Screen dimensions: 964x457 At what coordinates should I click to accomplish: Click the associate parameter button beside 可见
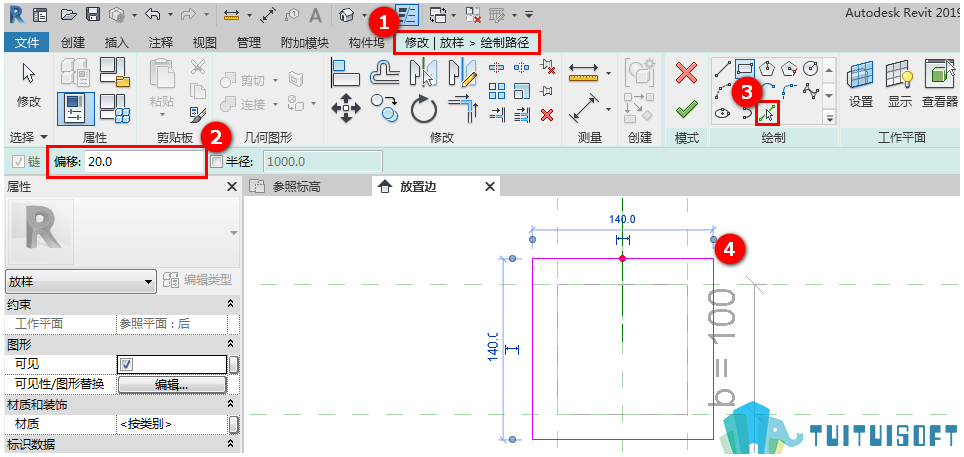click(234, 365)
